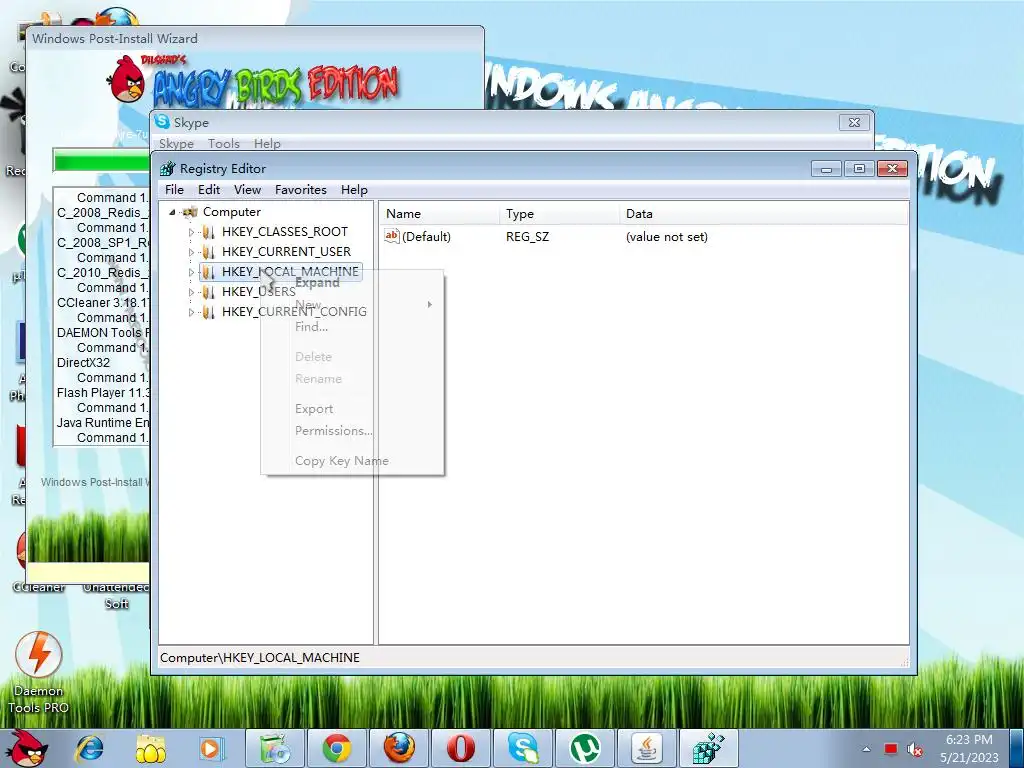
Task: Click the HKEY_CURRENT_USER folder icon
Action: (208, 252)
